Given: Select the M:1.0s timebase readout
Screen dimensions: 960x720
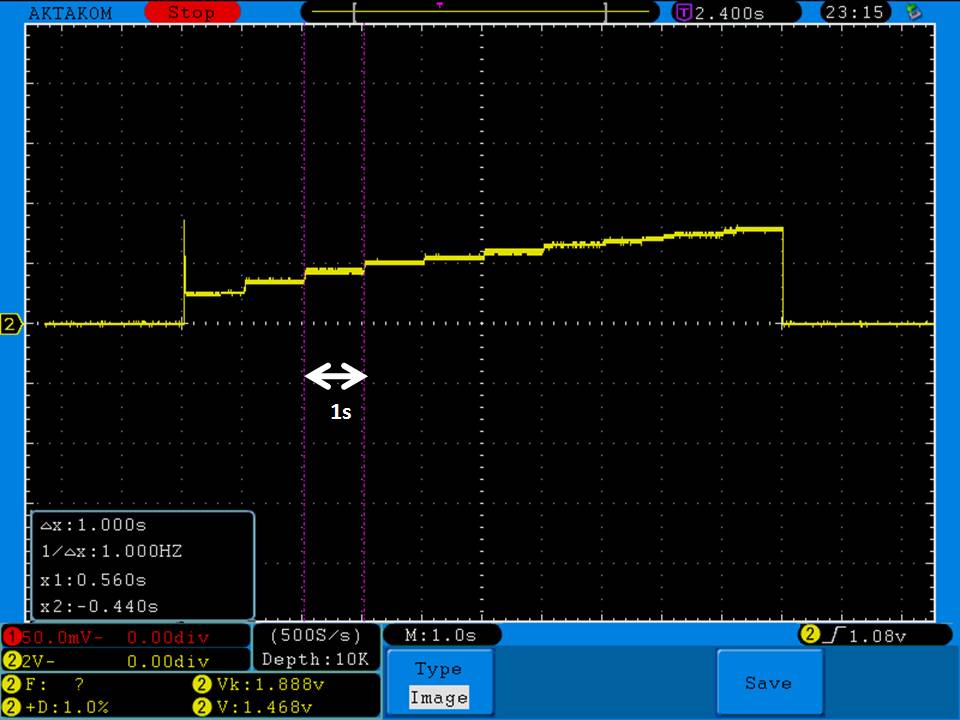Looking at the screenshot, I should [440, 635].
